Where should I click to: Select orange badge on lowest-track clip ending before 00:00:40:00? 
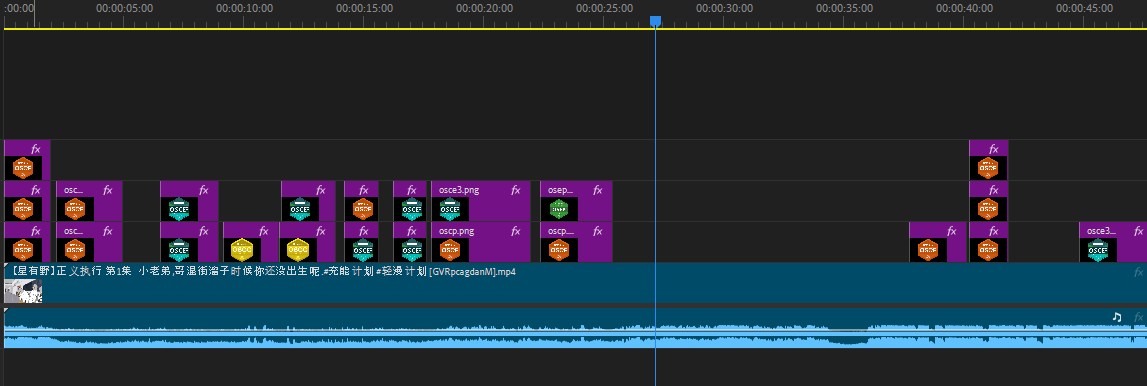(x=928, y=249)
